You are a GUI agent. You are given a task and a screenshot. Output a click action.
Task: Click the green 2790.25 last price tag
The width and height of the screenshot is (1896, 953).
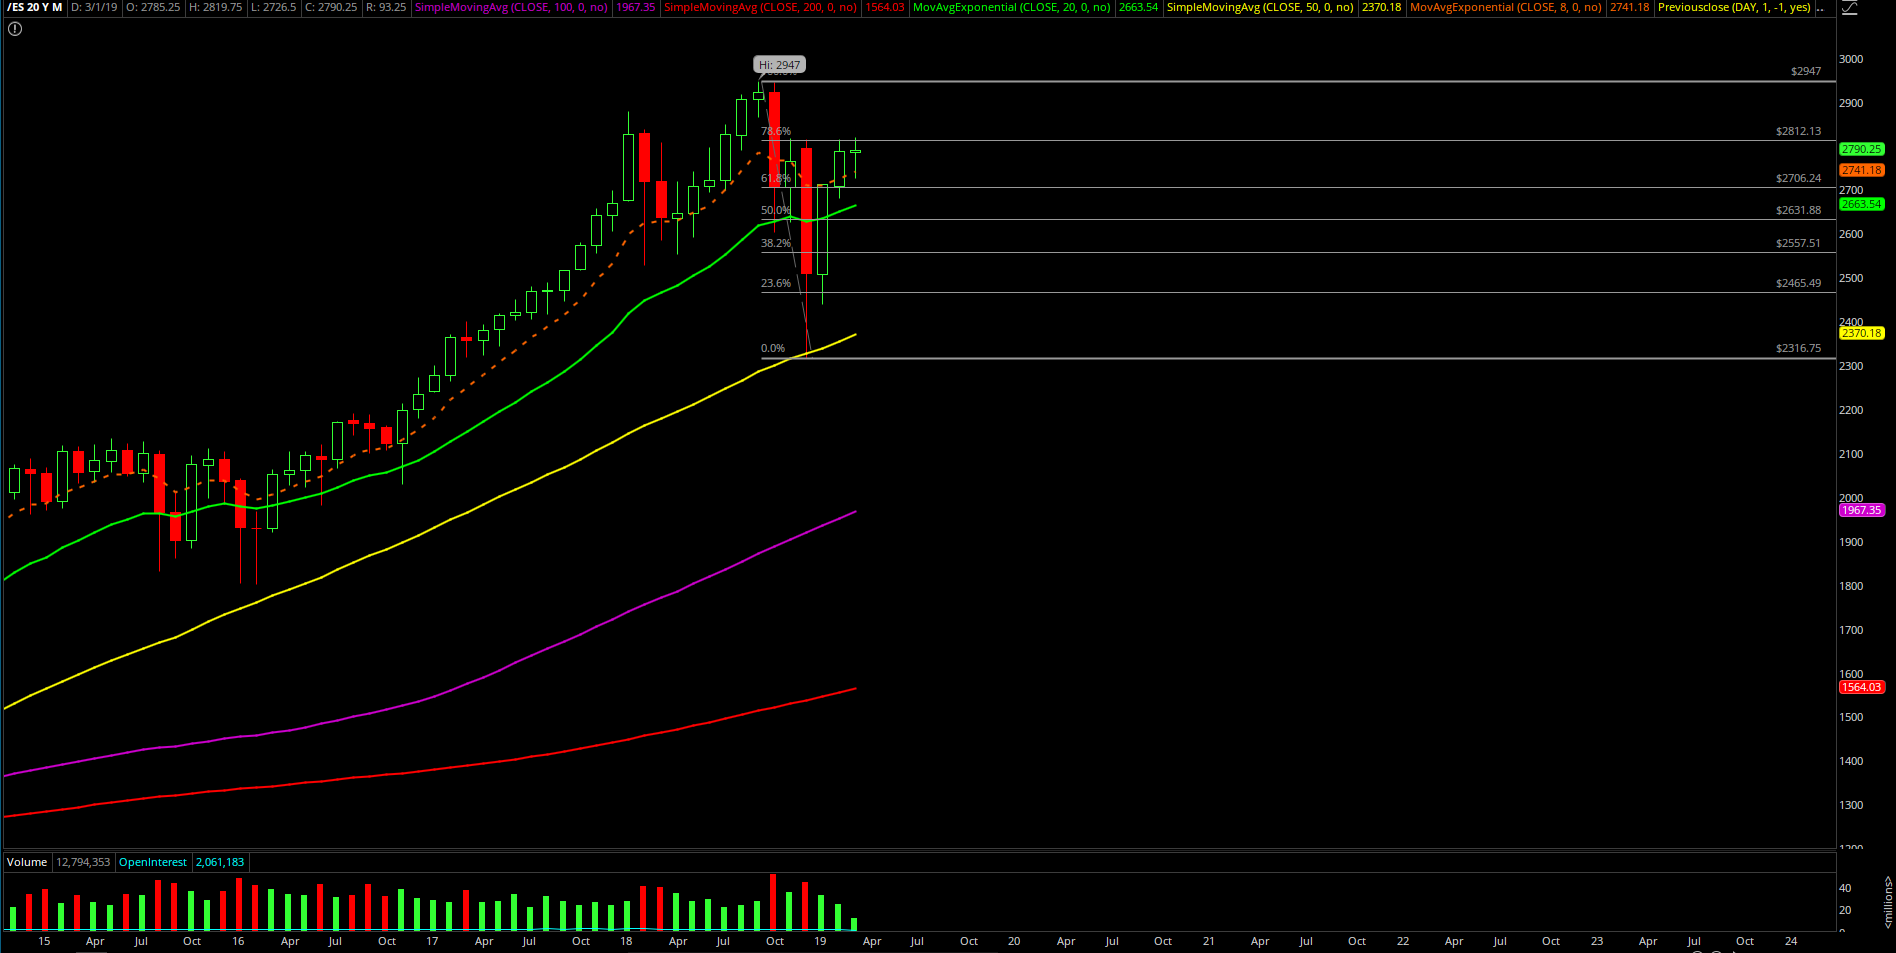[1861, 149]
